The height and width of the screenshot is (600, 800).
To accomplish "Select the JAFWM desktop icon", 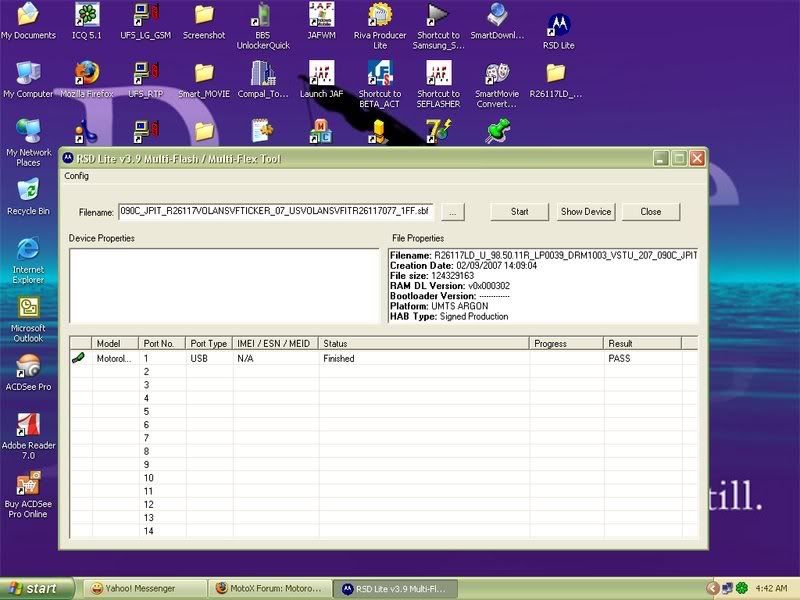I will (x=321, y=20).
